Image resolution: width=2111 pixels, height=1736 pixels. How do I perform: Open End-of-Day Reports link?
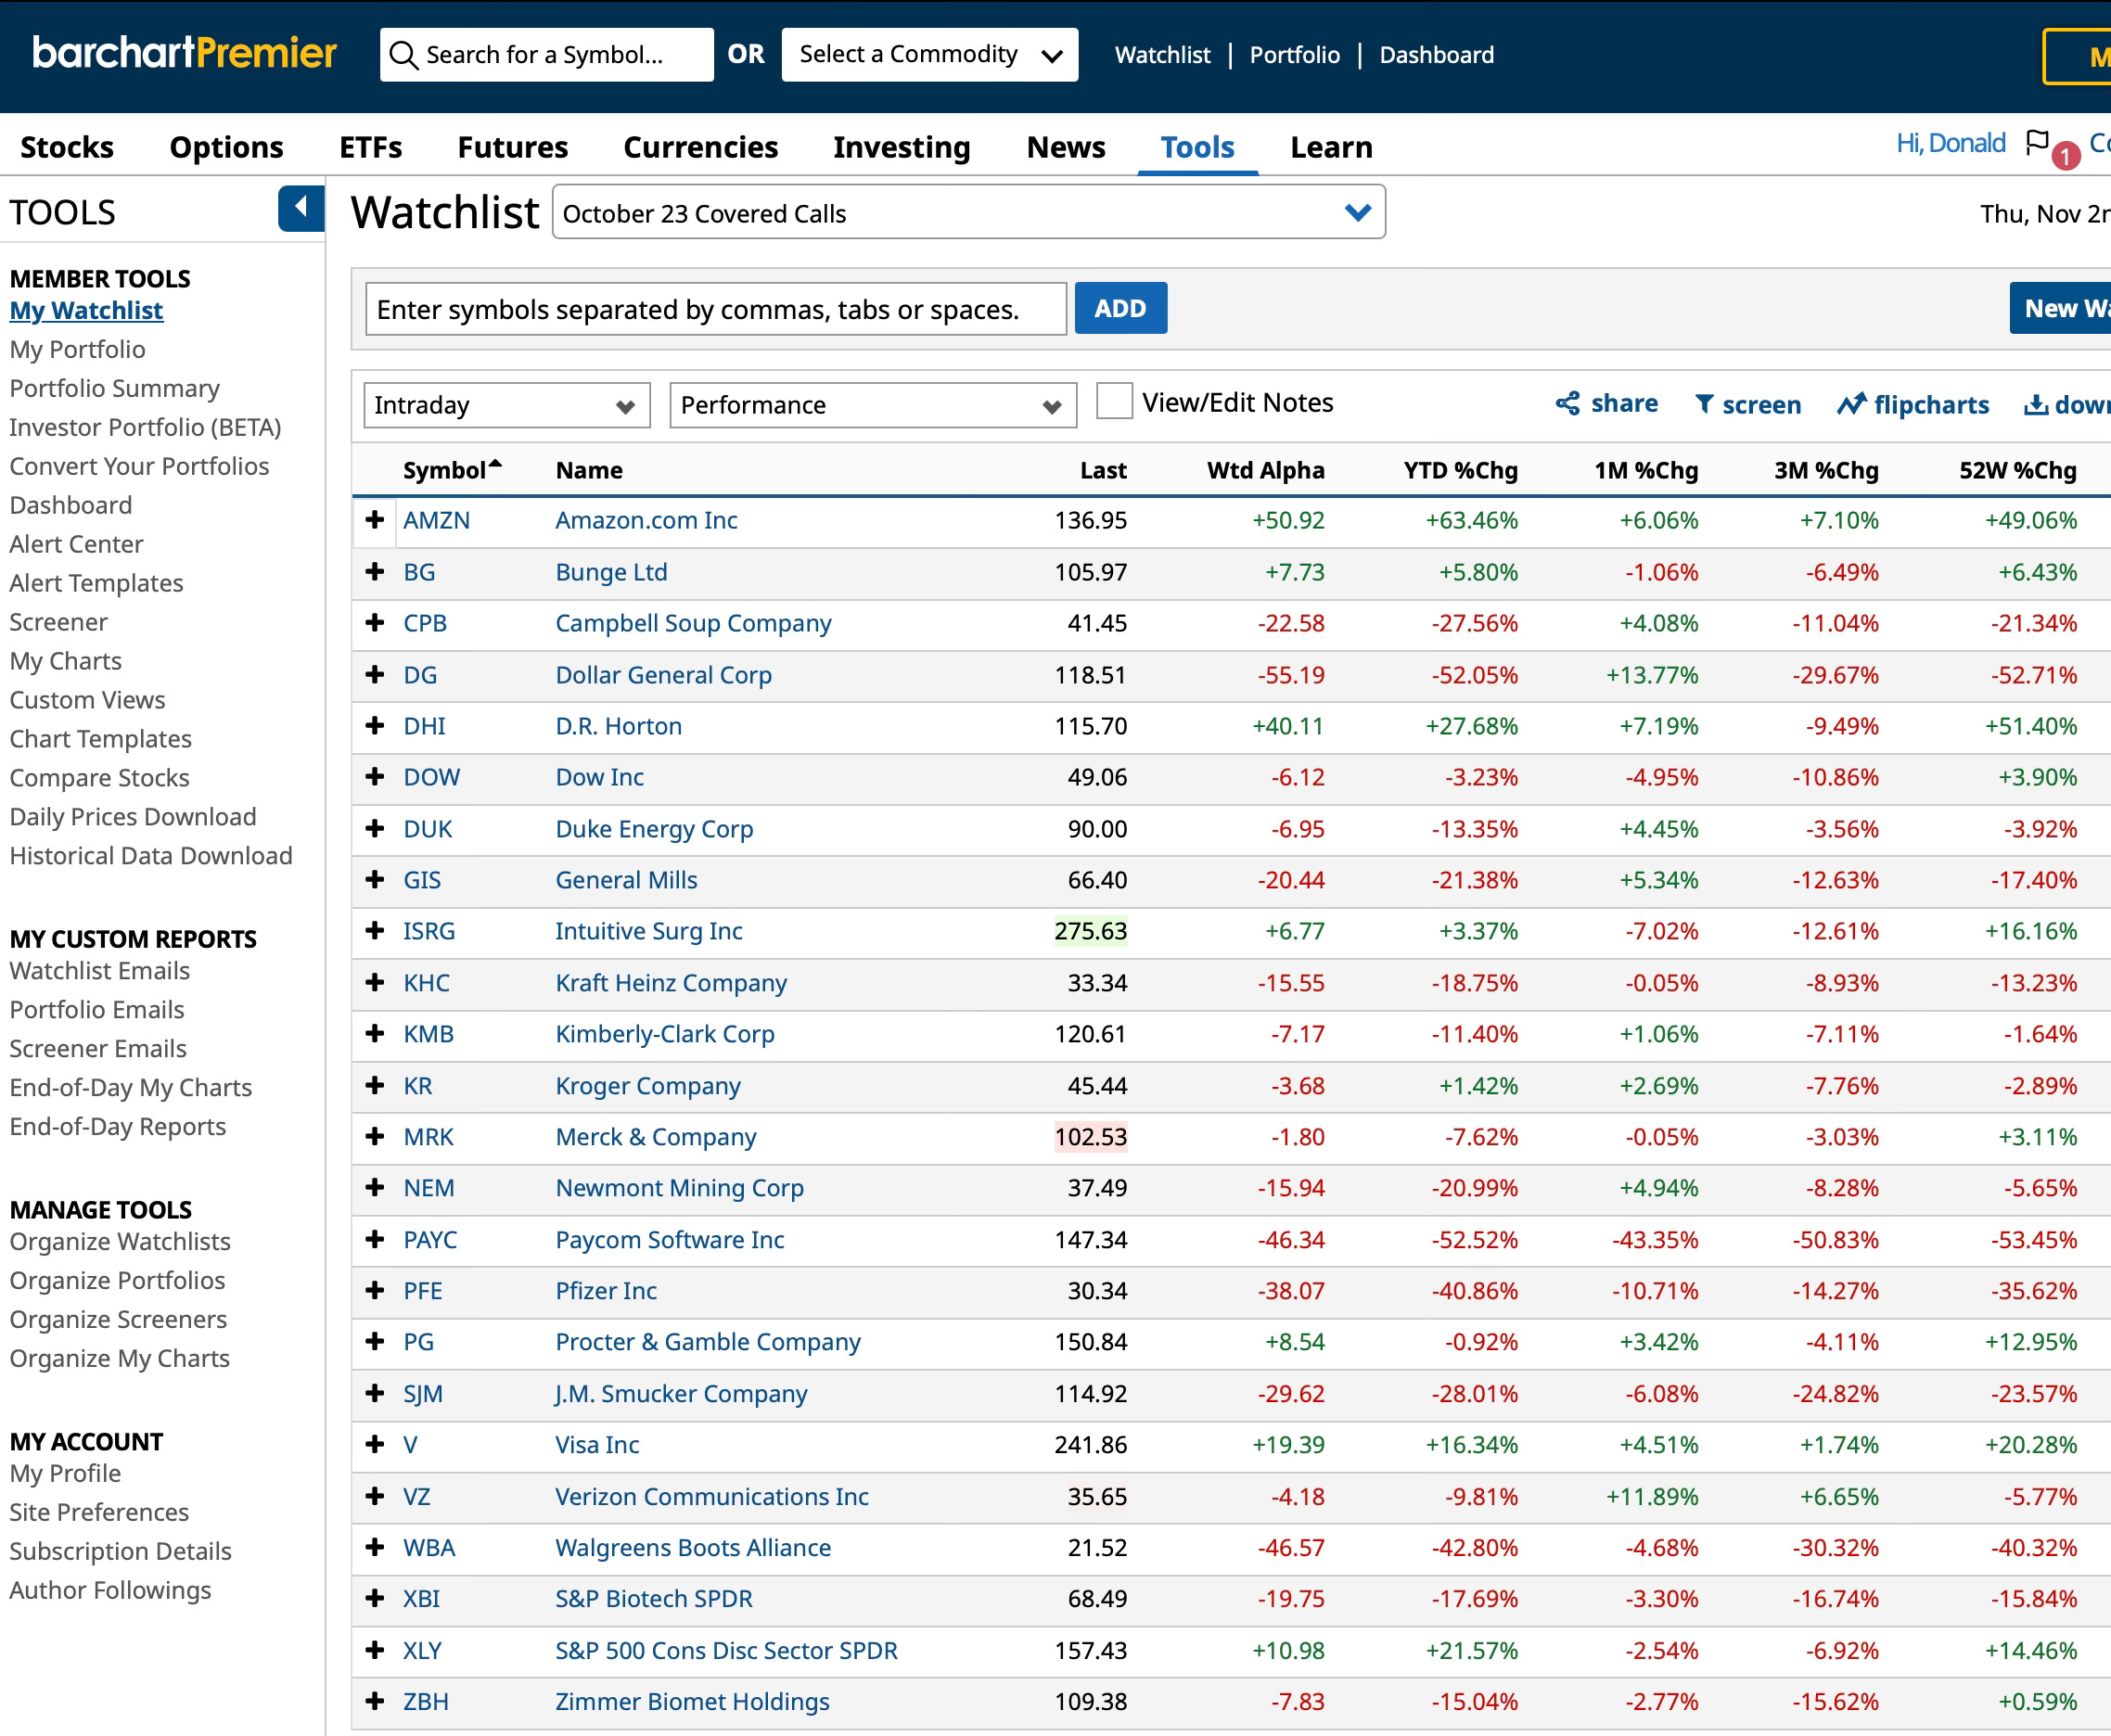click(118, 1126)
